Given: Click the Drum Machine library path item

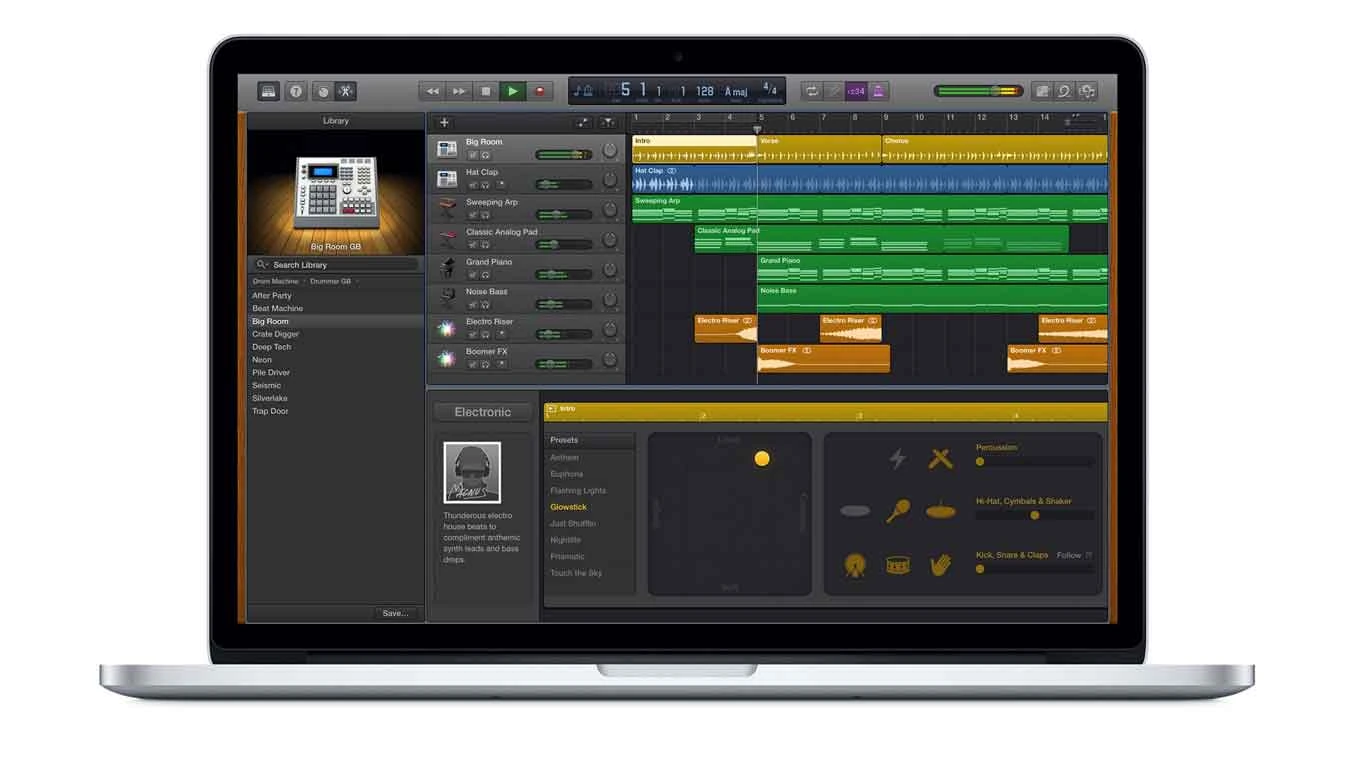Looking at the screenshot, I should click(x=275, y=282).
